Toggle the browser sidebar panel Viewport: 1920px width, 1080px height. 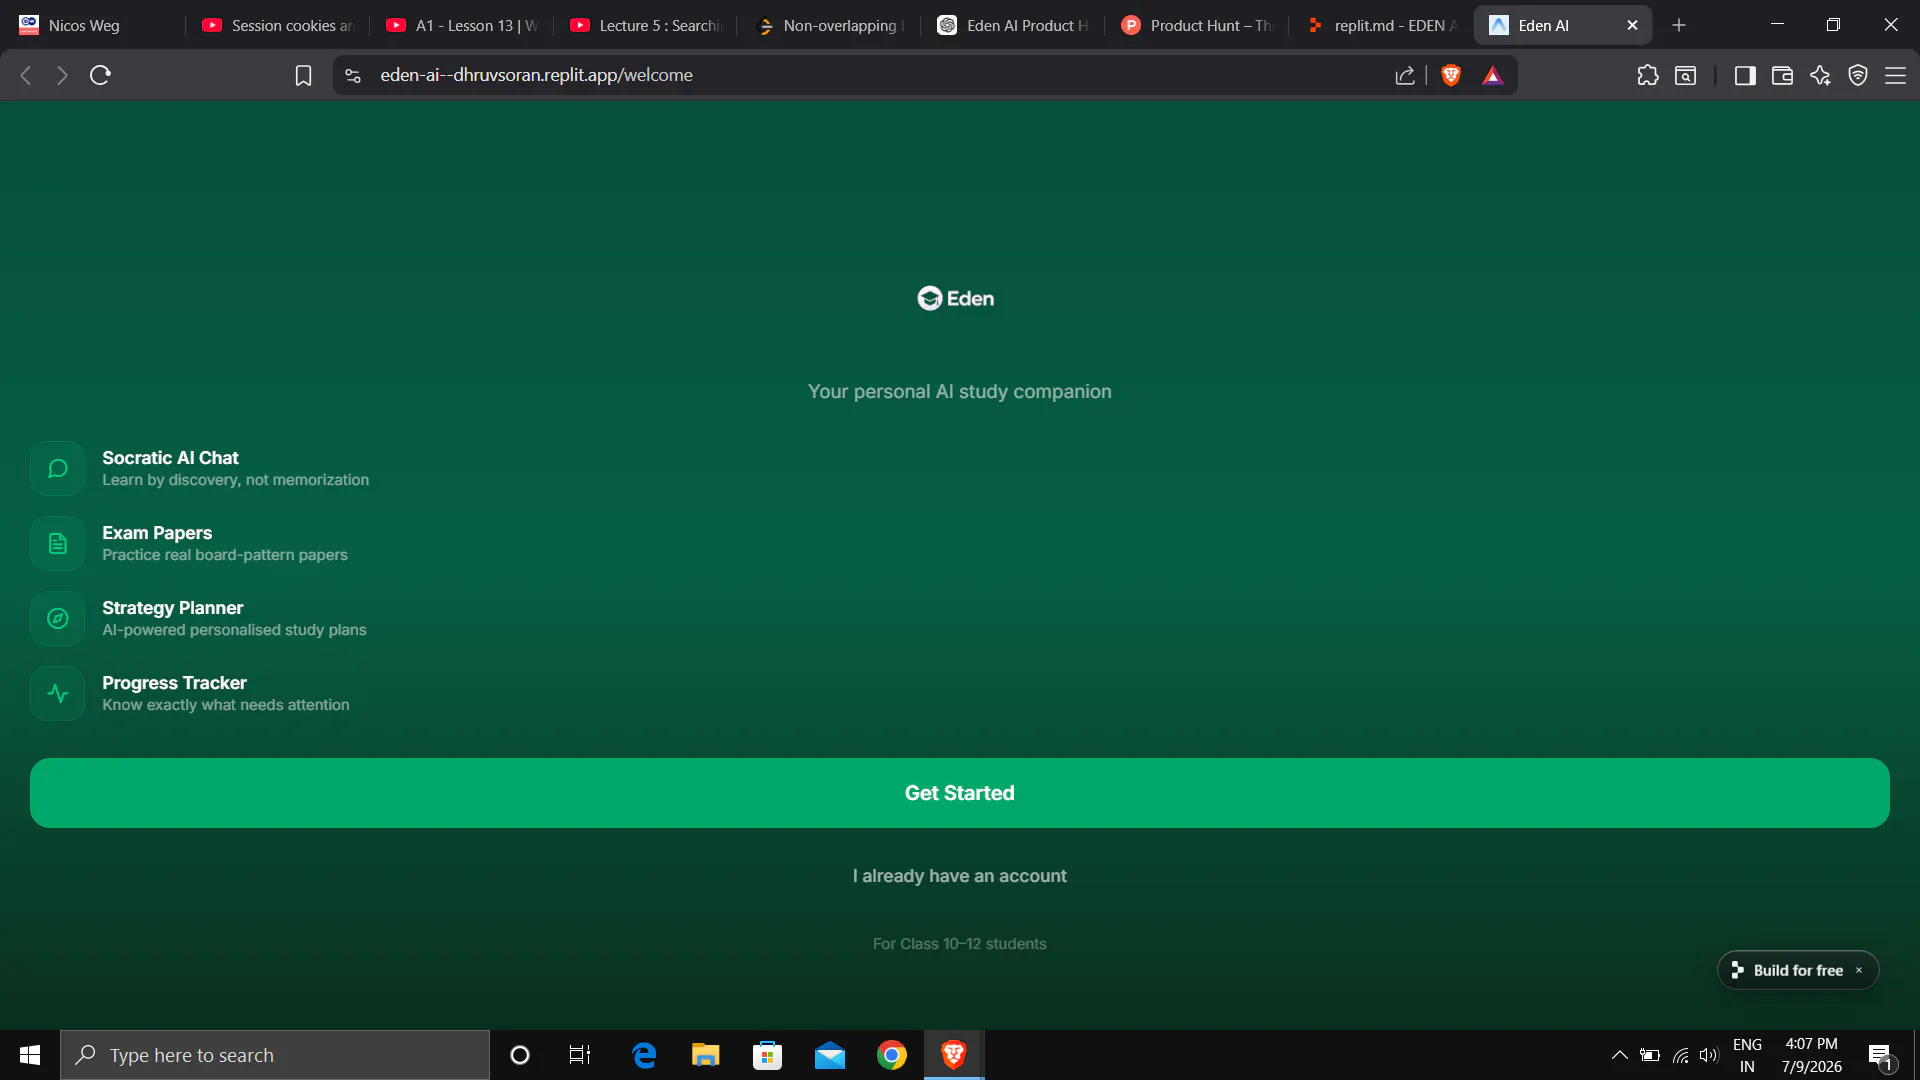click(1745, 75)
